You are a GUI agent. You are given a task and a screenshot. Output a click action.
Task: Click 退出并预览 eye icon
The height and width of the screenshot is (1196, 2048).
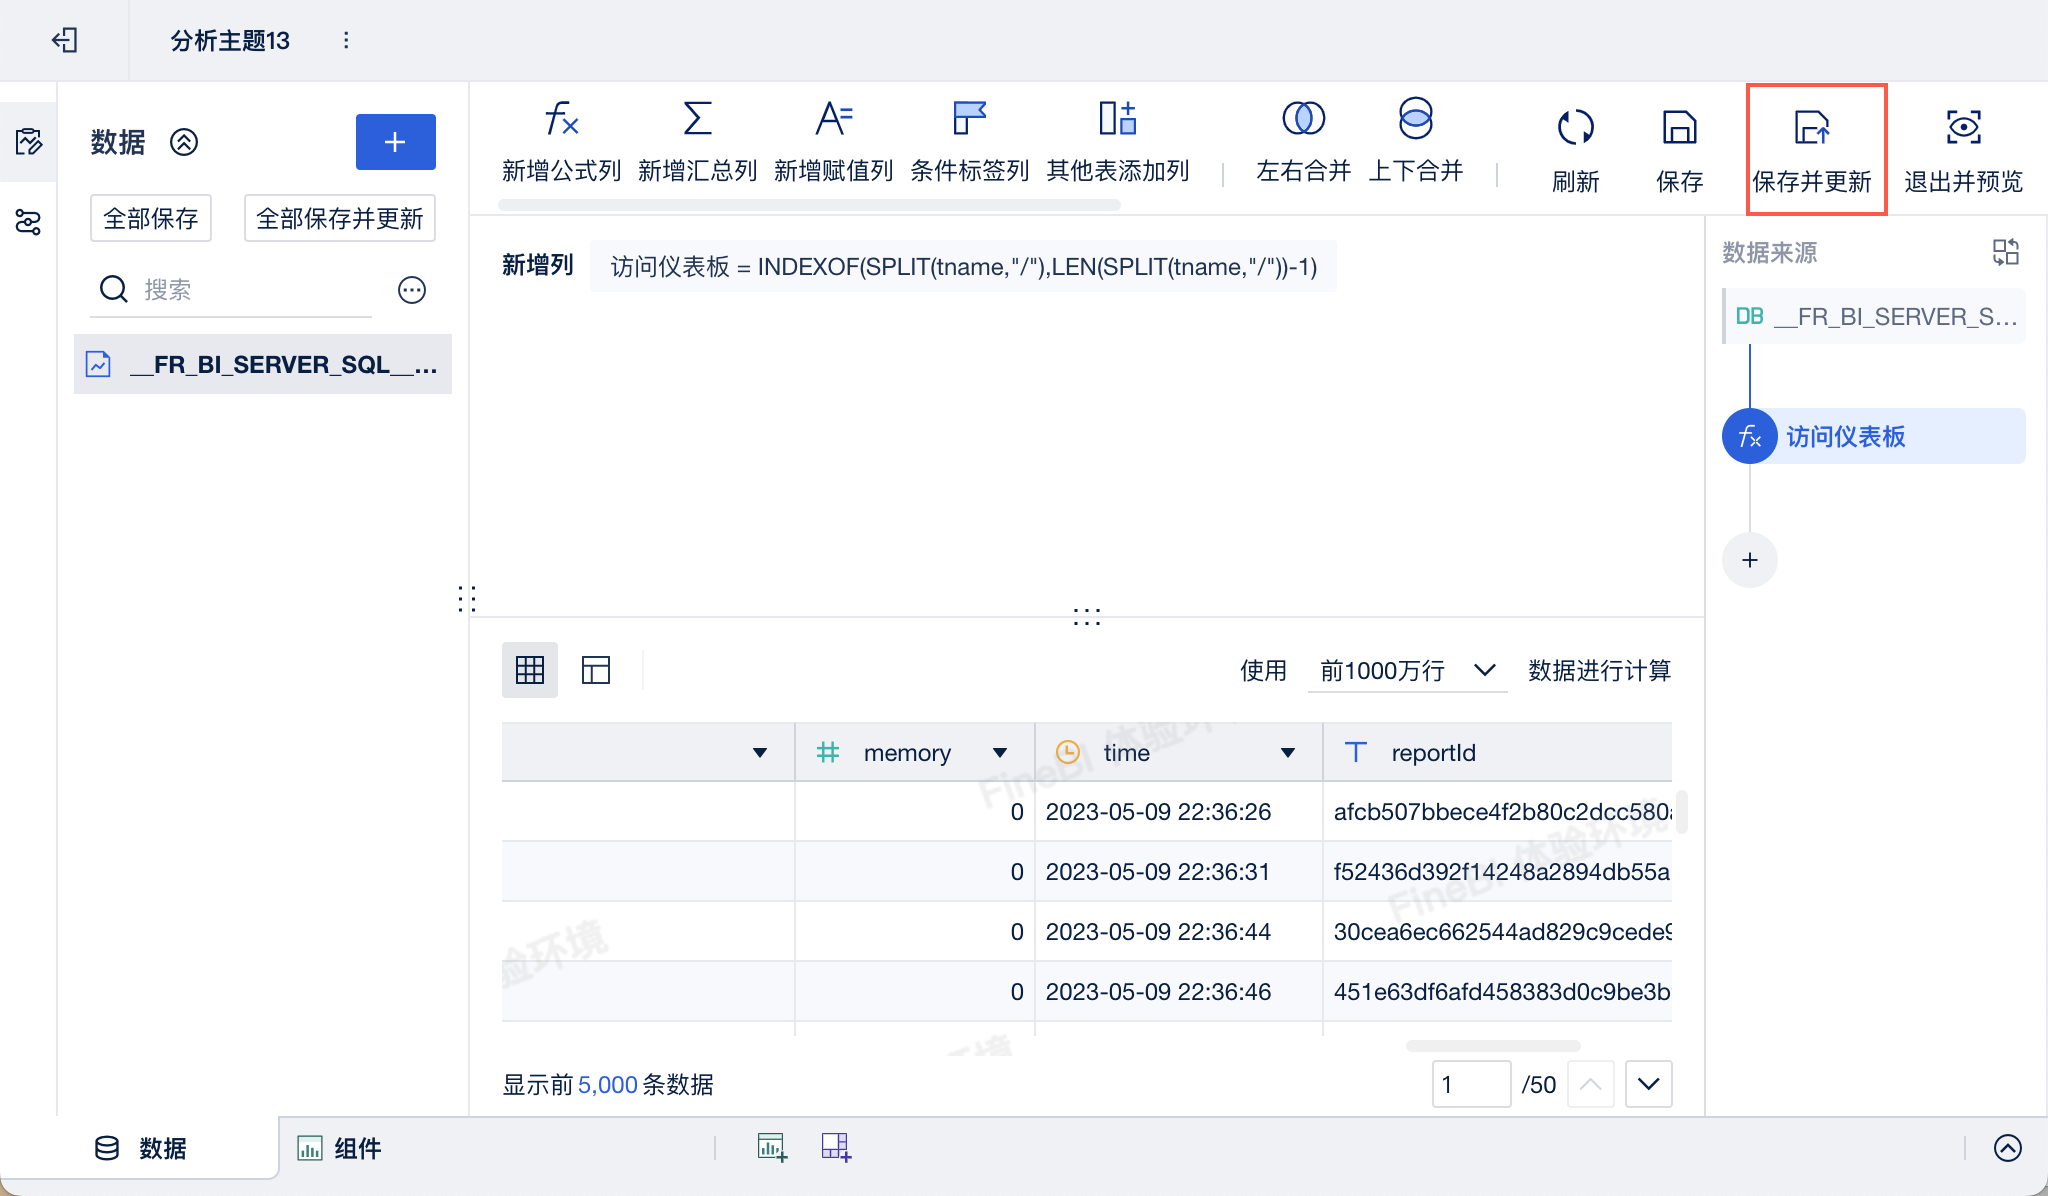coord(1963,128)
